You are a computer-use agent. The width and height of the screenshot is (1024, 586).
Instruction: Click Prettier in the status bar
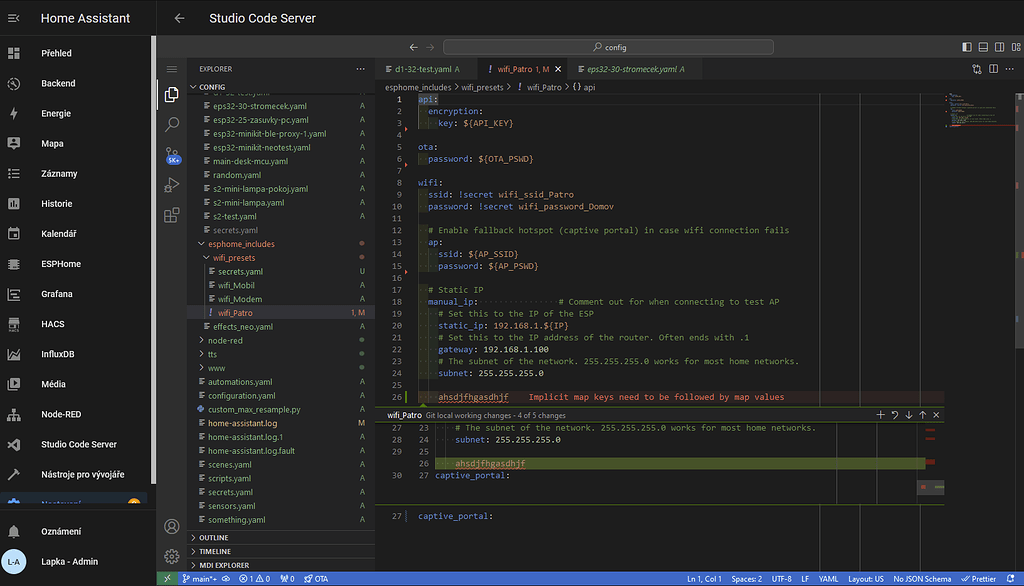coord(979,579)
